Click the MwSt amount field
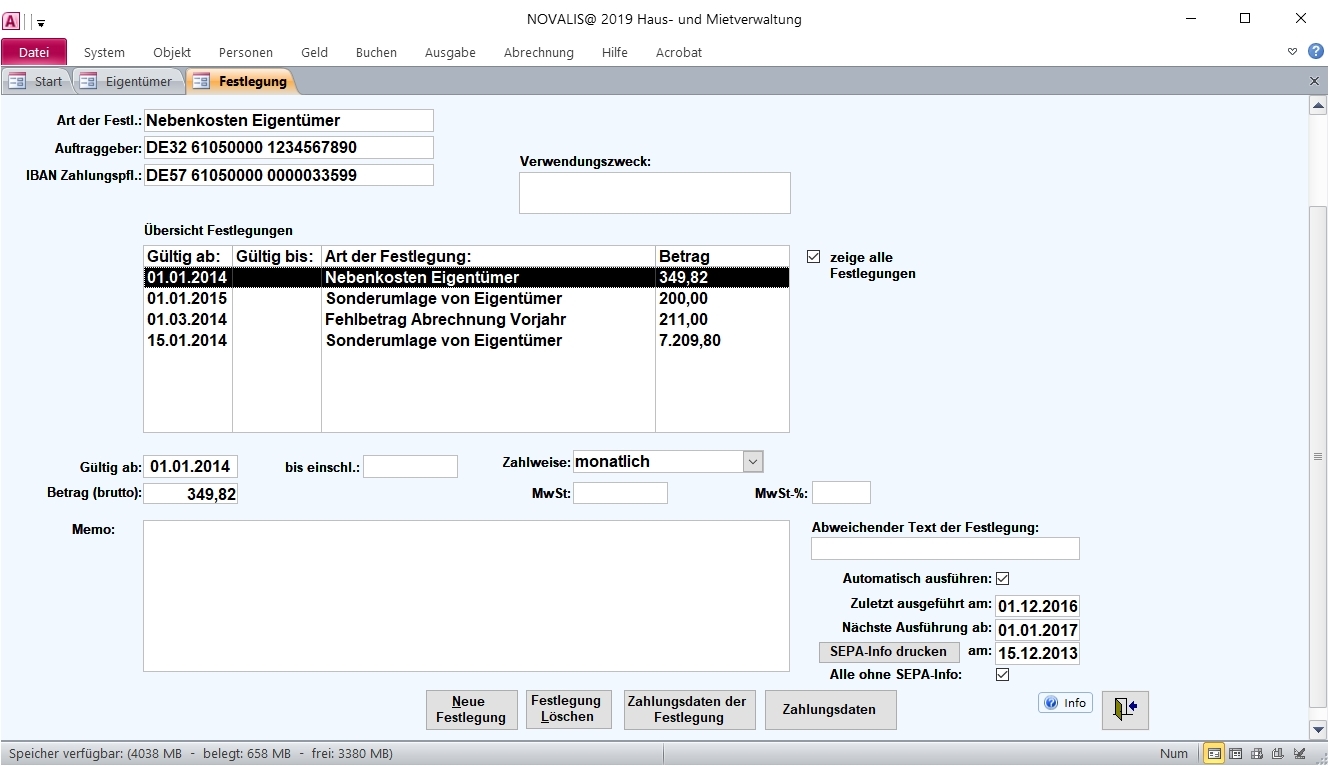The height and width of the screenshot is (766, 1329). 620,493
